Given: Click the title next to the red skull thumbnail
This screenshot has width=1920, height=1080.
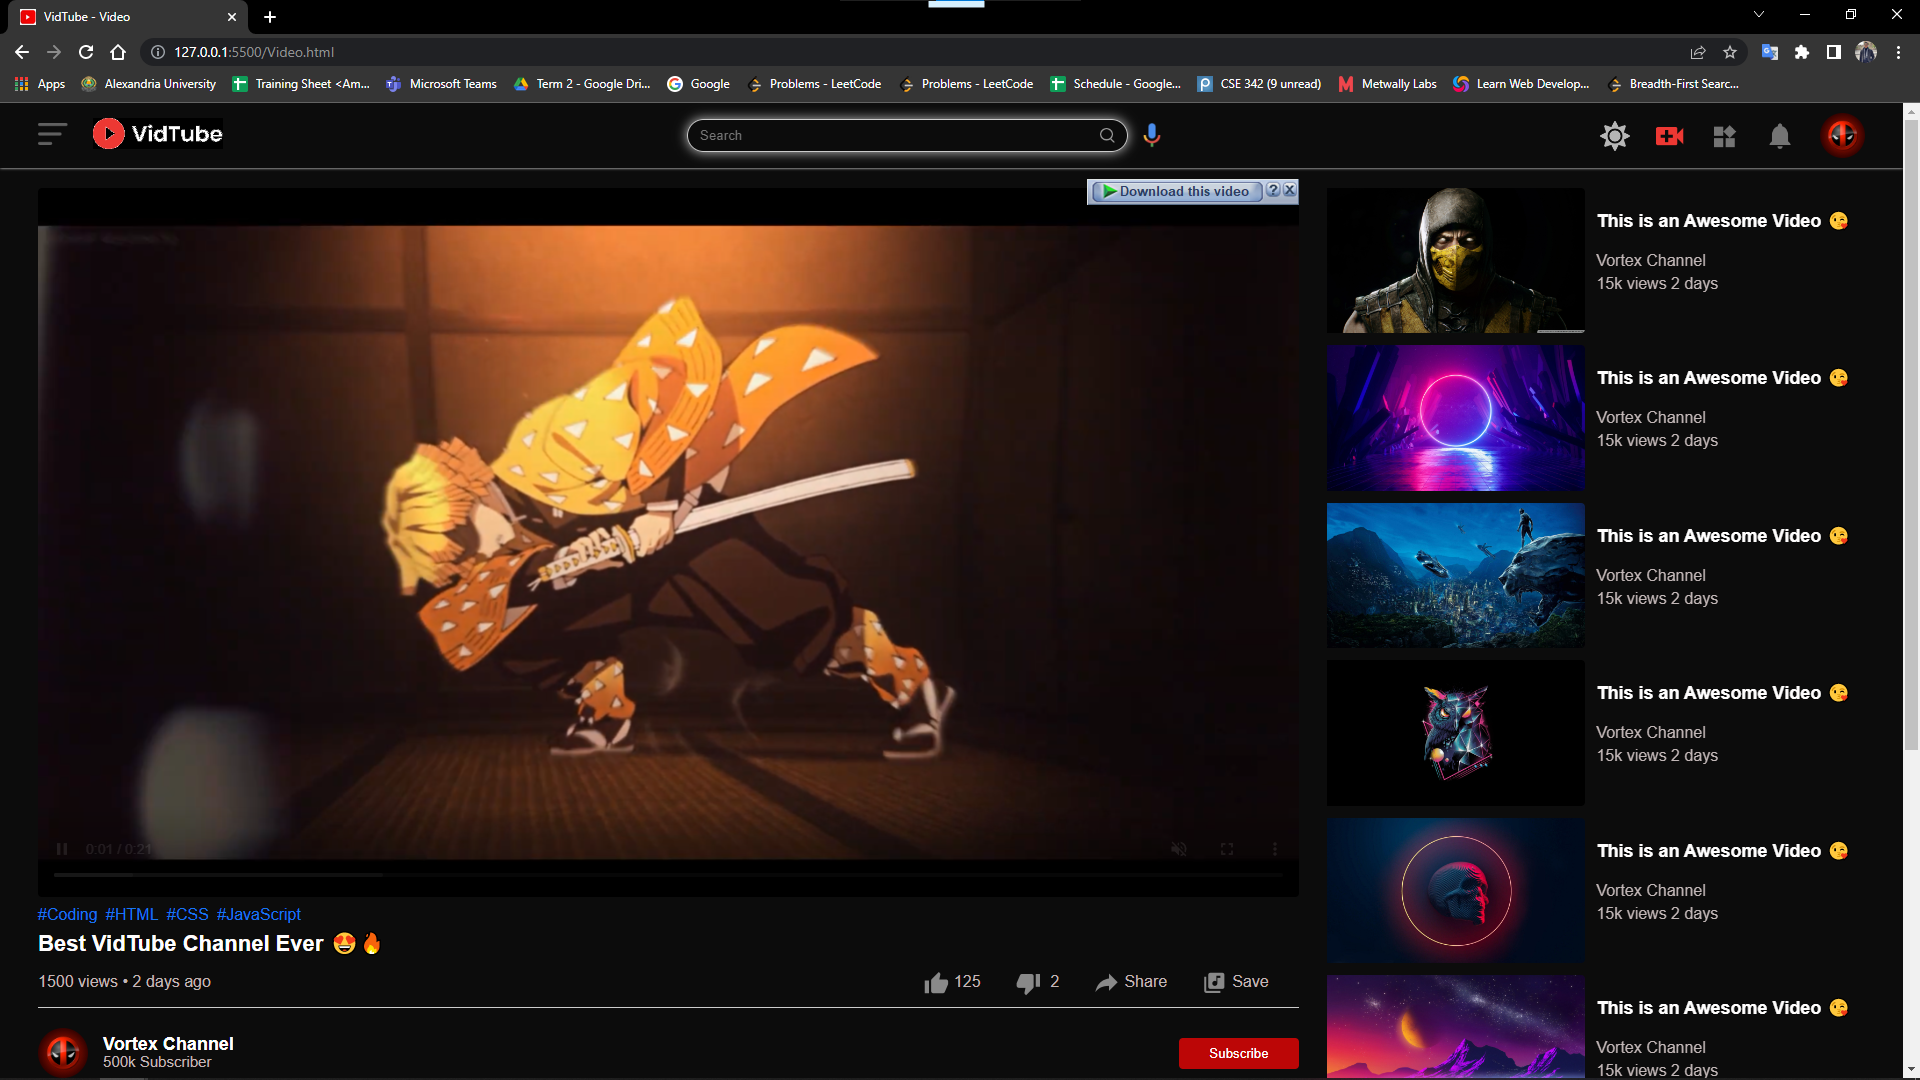Looking at the screenshot, I should click(1721, 851).
